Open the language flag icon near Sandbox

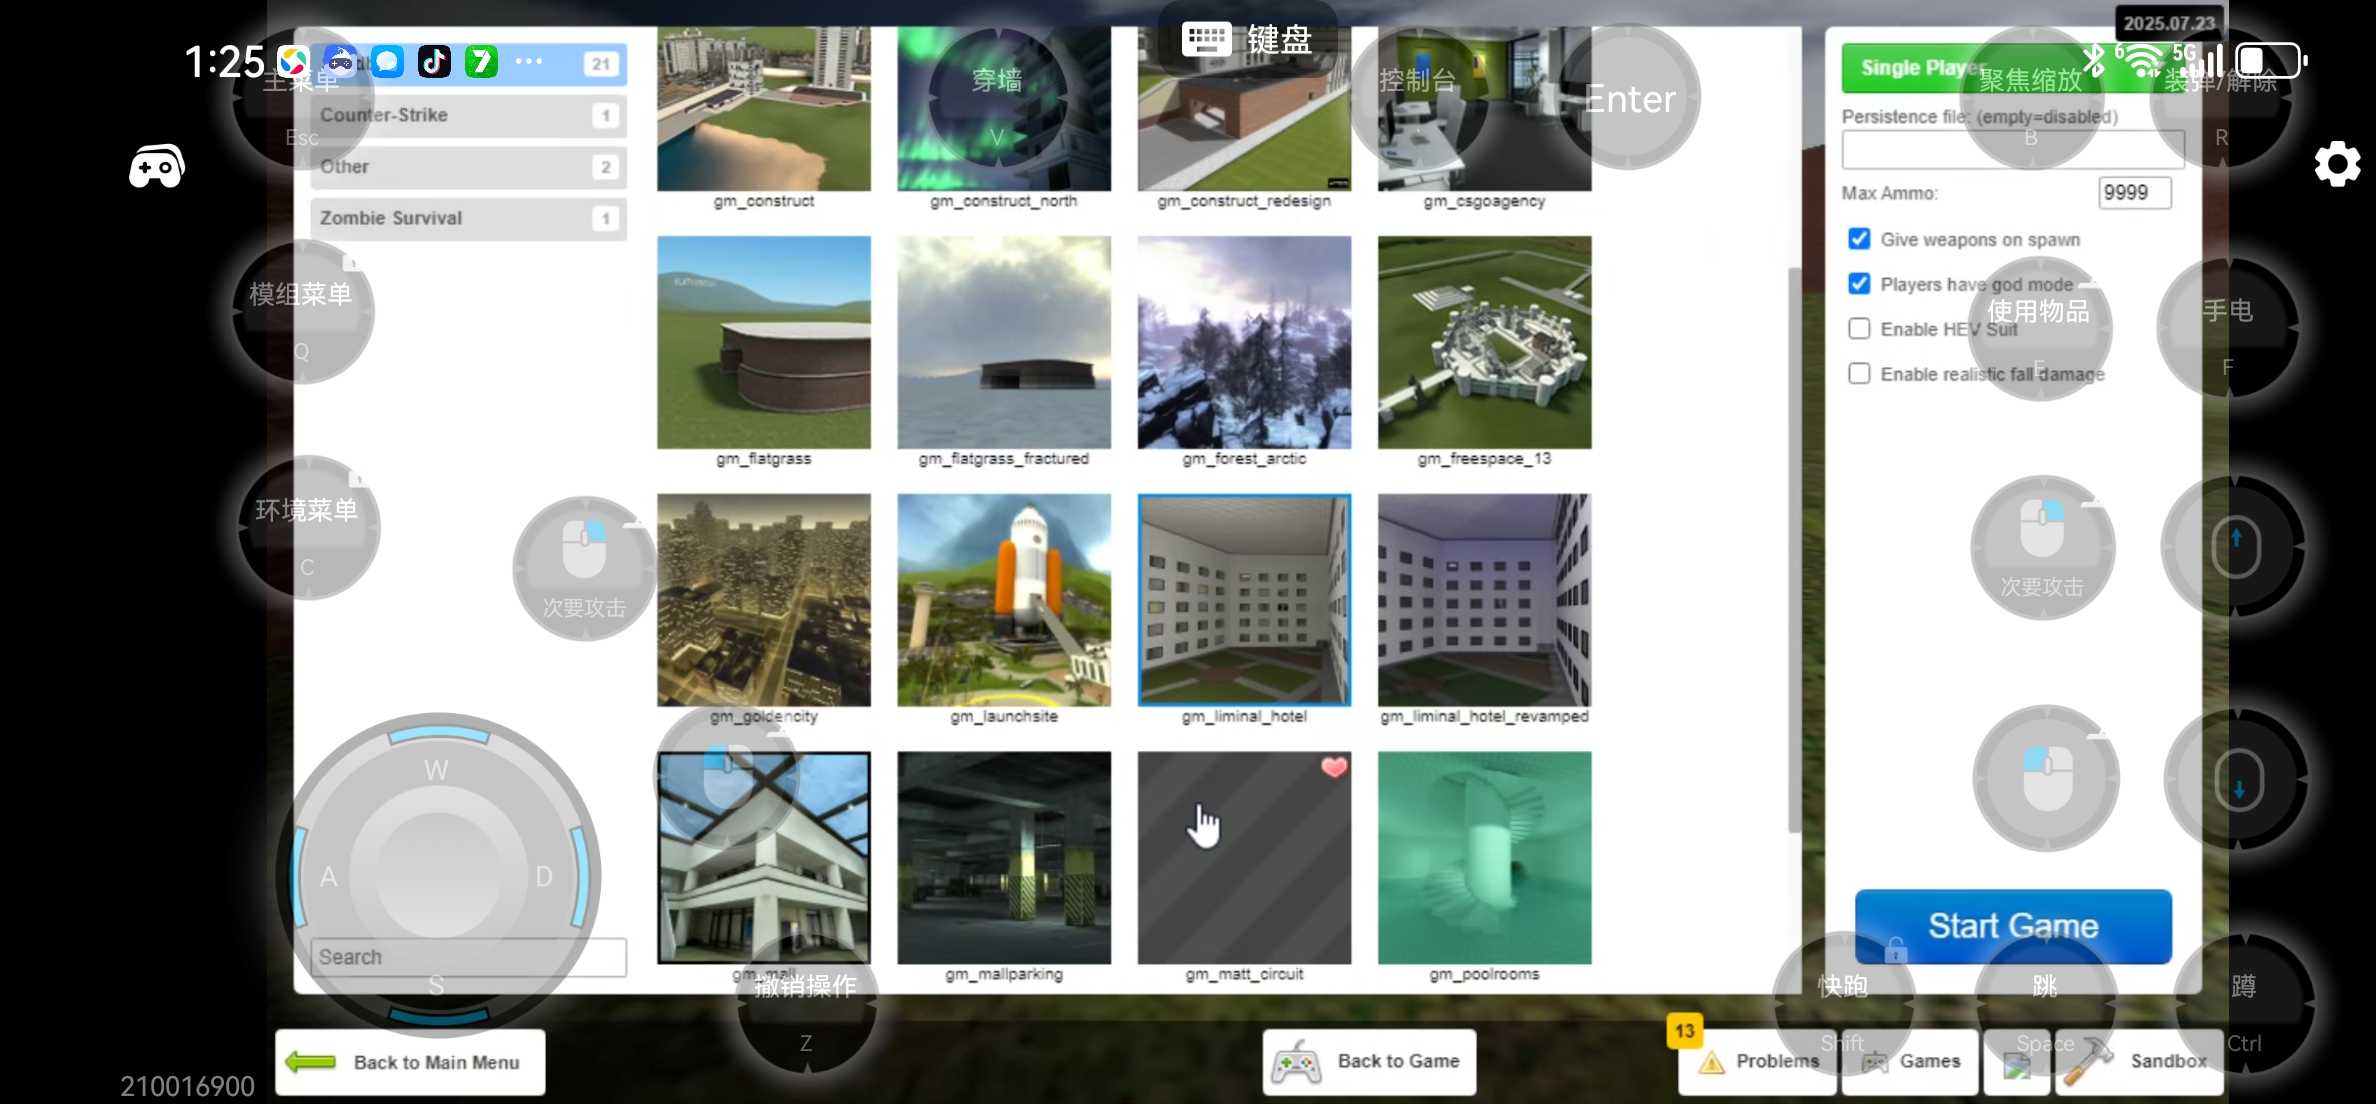pyautogui.click(x=2017, y=1064)
